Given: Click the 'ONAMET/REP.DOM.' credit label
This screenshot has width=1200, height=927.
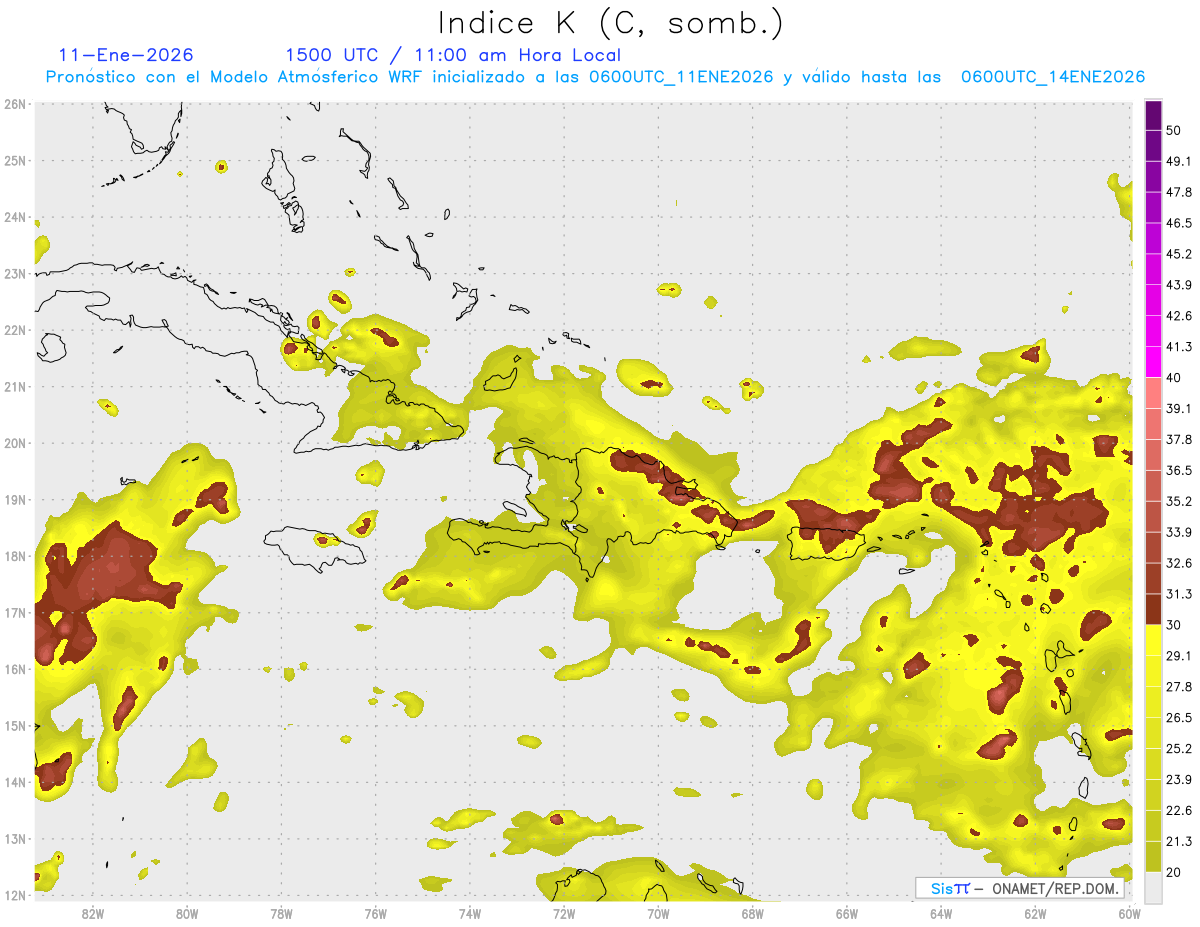Looking at the screenshot, I should pyautogui.click(x=1056, y=888).
